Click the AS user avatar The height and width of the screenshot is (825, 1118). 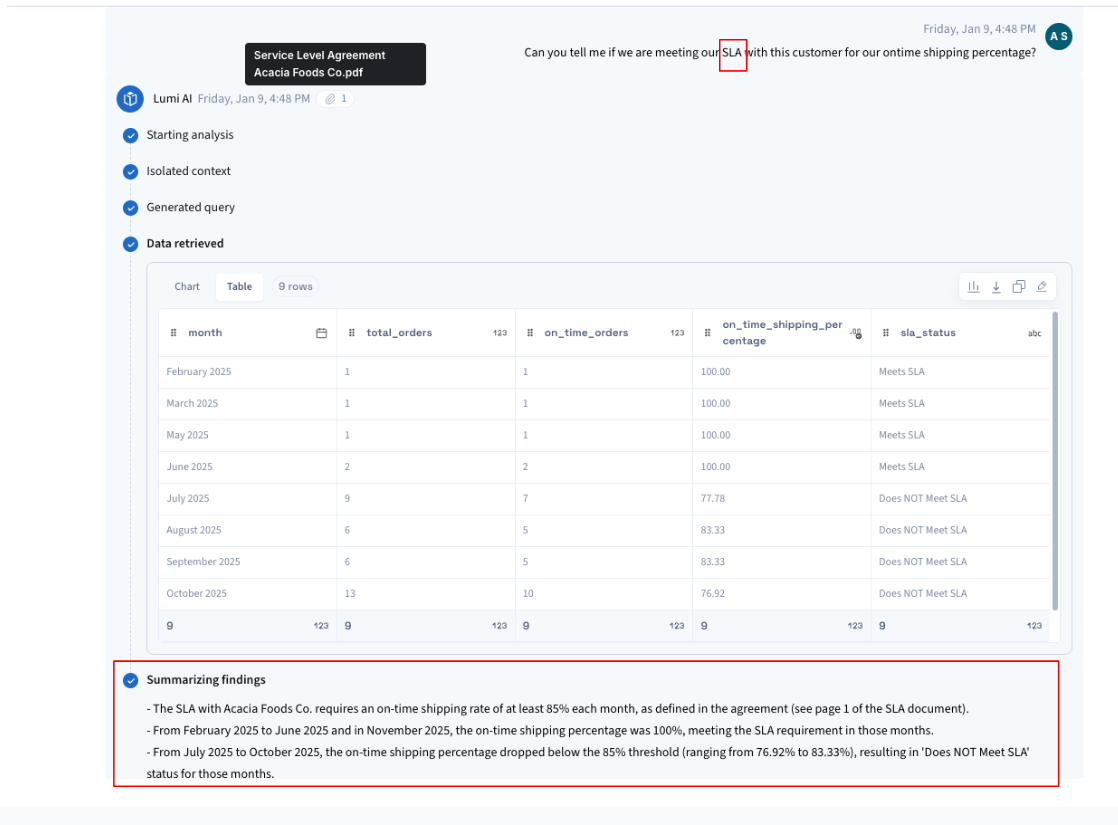pos(1058,37)
